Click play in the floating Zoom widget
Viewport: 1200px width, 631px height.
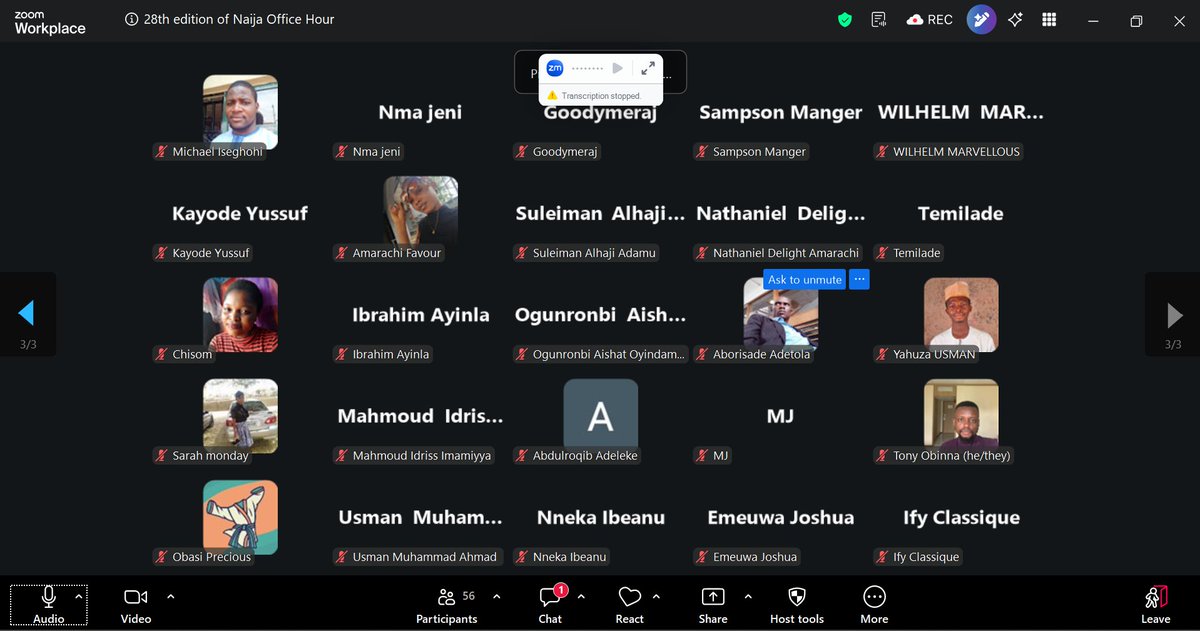[x=618, y=68]
